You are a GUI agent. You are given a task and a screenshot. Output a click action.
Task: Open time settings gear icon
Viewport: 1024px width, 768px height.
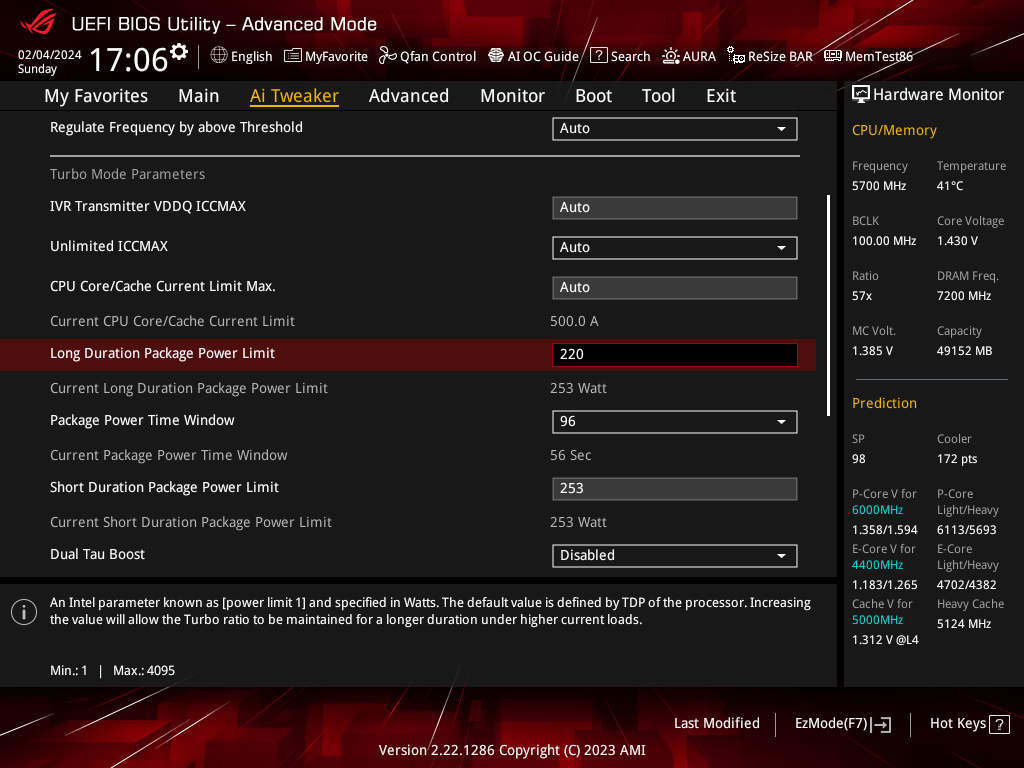point(179,52)
